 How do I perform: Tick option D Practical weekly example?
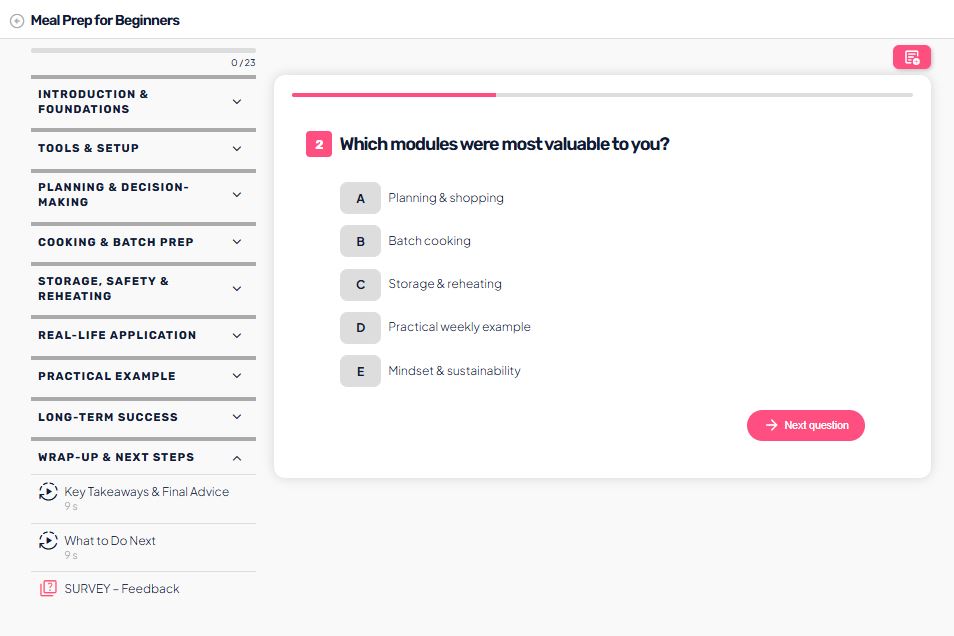point(360,327)
